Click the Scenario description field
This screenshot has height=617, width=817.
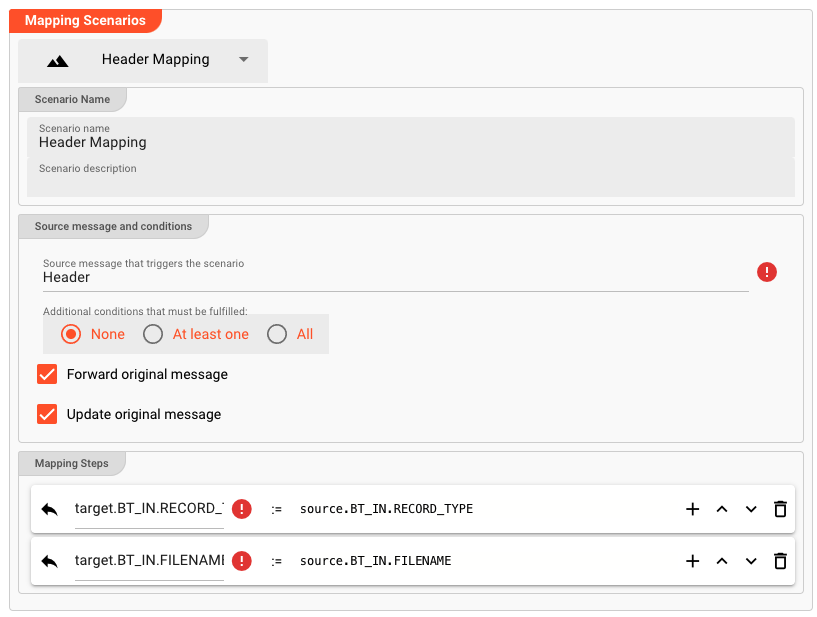[x=410, y=180]
